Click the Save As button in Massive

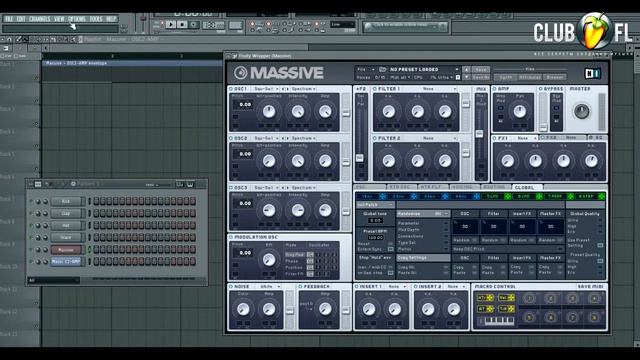click(x=481, y=77)
